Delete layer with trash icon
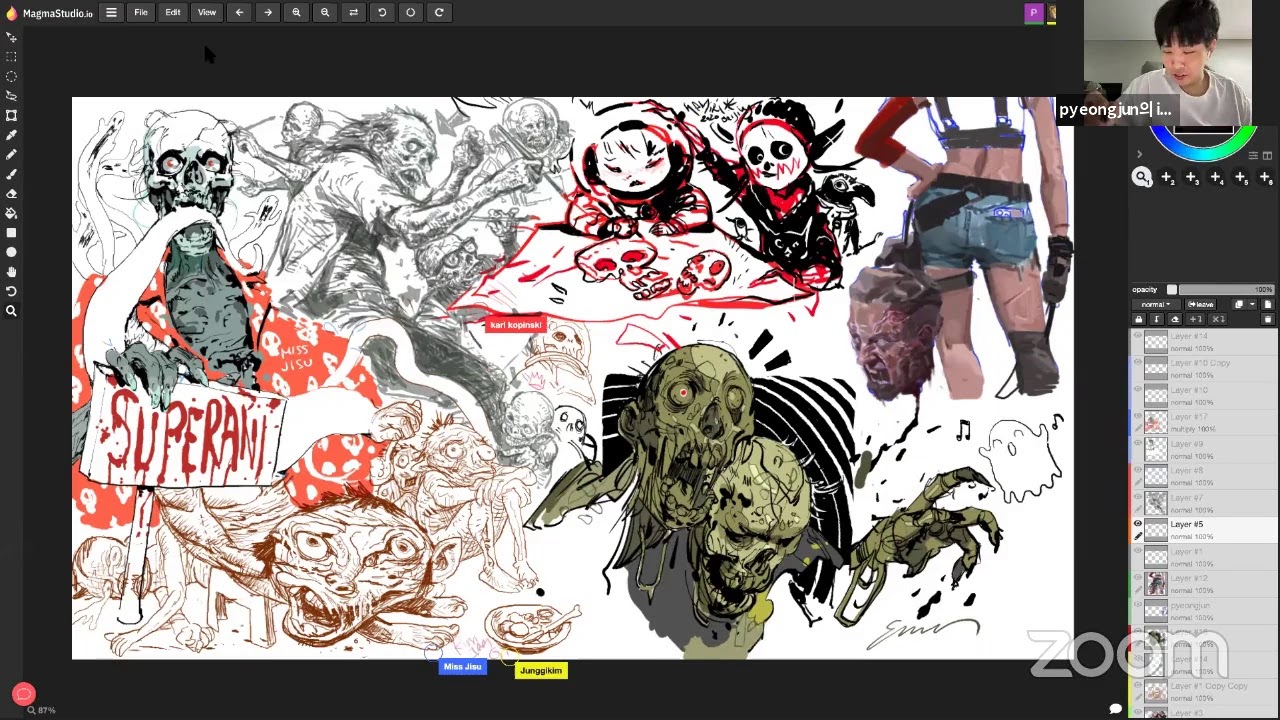Viewport: 1280px width, 720px height. (1268, 319)
